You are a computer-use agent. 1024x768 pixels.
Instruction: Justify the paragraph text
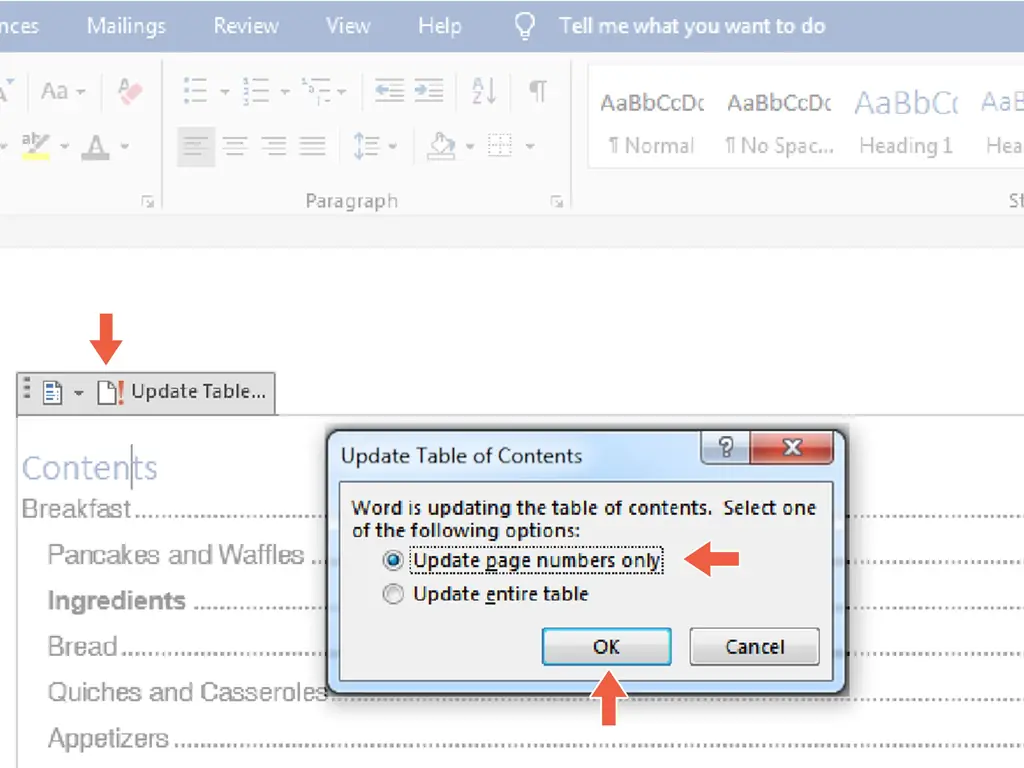(x=313, y=147)
